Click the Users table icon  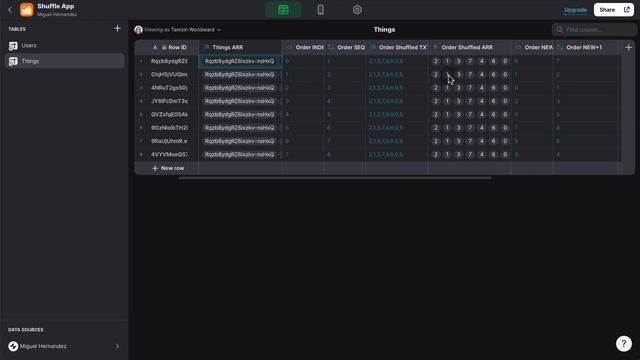[13, 46]
